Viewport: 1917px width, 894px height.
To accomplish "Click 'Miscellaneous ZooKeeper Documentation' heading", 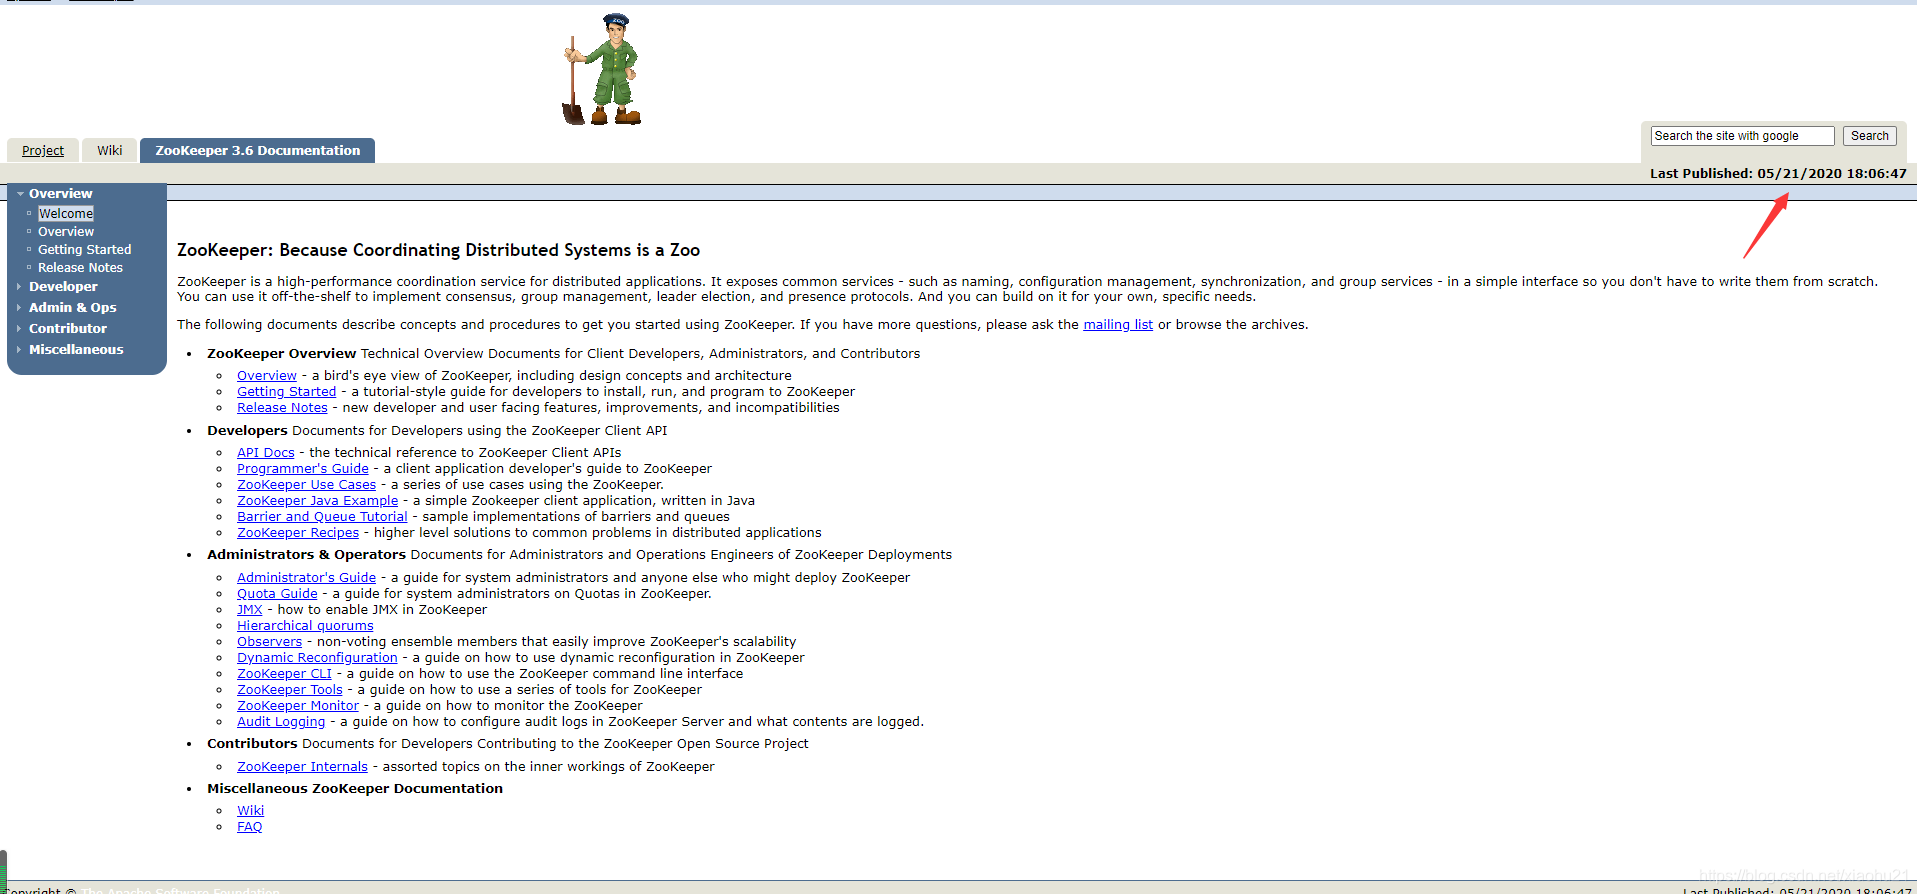I will [355, 789].
